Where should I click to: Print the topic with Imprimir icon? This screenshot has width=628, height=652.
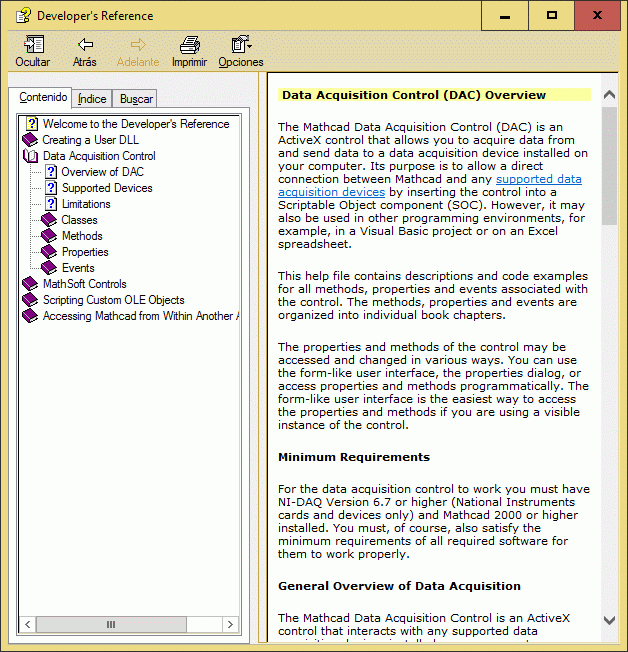pos(190,44)
